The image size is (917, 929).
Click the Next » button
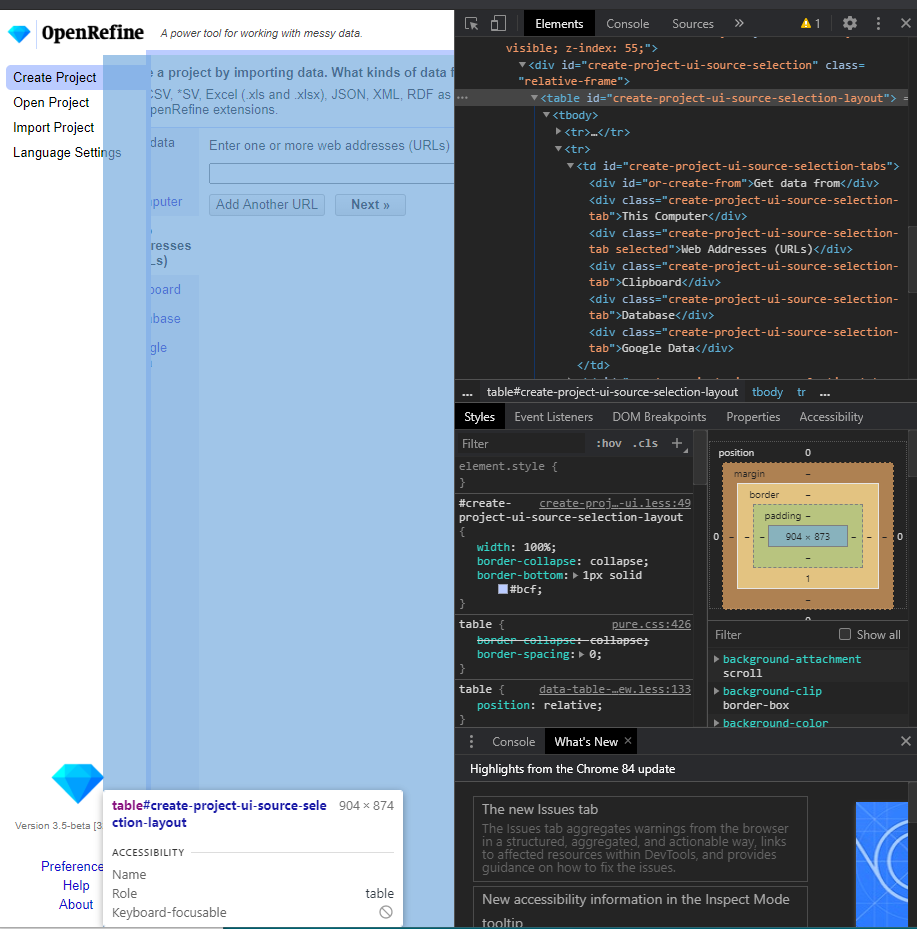(370, 204)
